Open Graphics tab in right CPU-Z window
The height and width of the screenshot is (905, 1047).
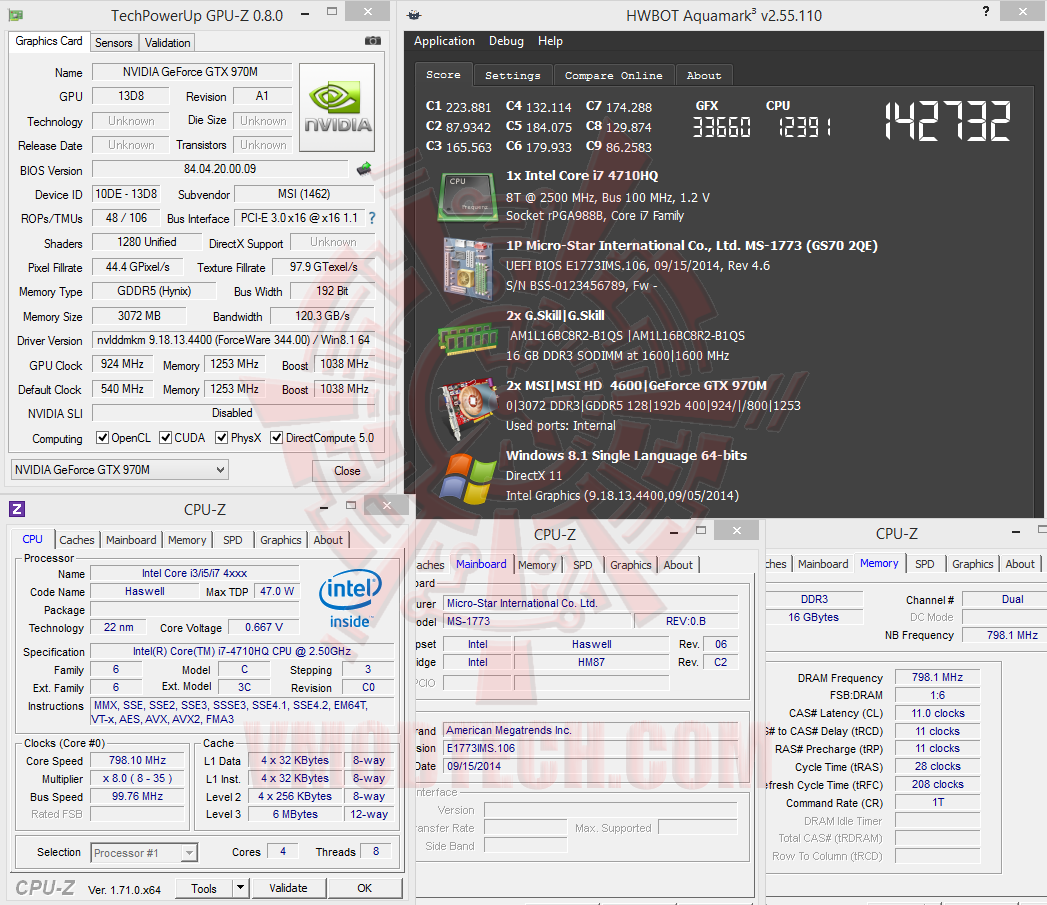click(x=972, y=564)
